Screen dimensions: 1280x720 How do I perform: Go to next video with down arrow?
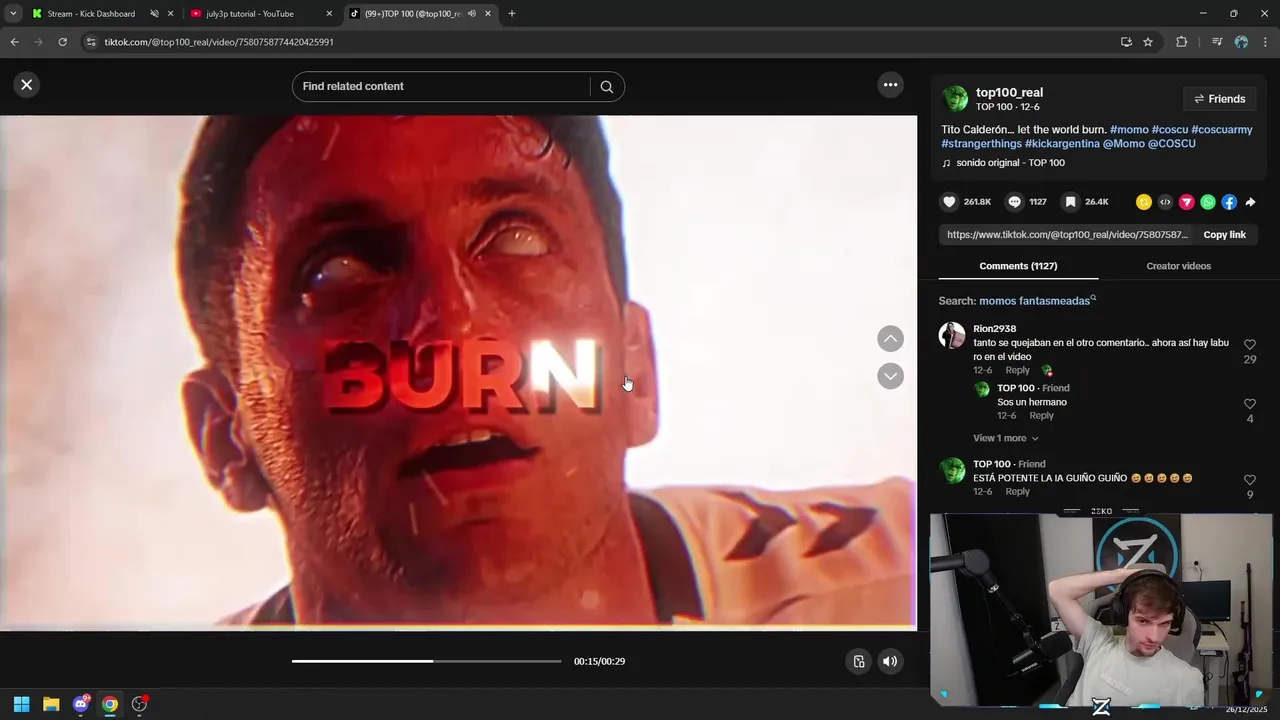coord(890,376)
